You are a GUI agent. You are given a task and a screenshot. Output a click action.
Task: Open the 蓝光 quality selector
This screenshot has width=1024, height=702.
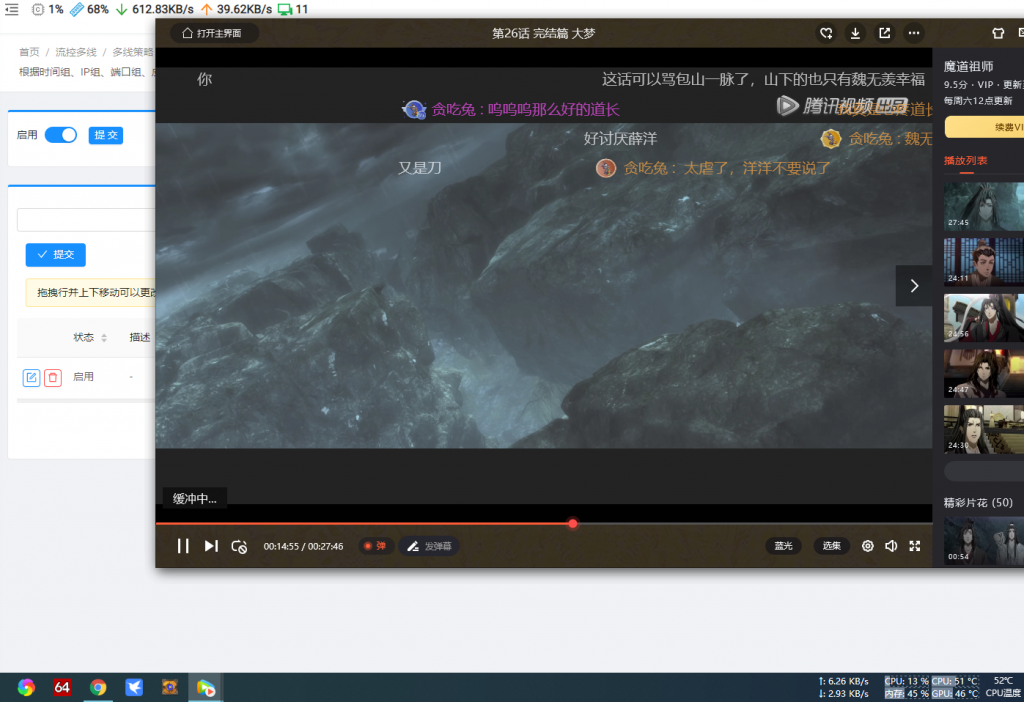pyautogui.click(x=783, y=546)
